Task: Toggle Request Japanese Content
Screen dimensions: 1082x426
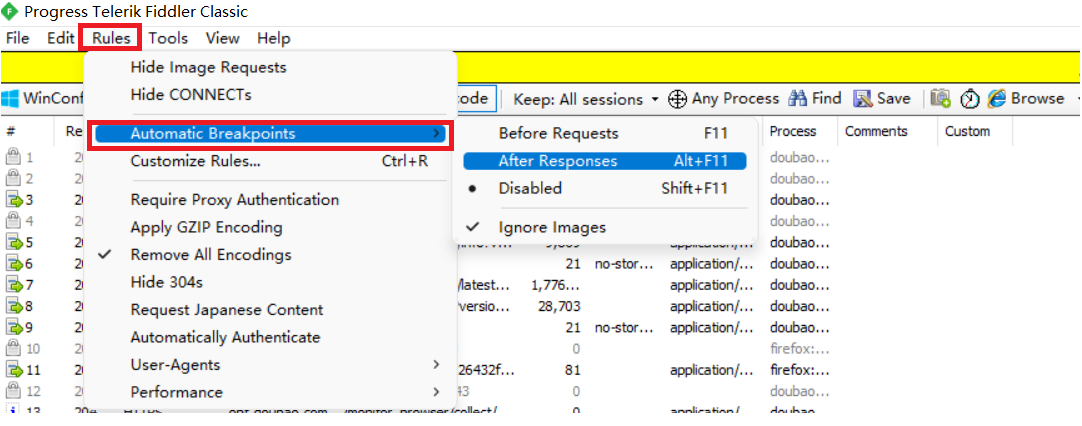Action: tap(270, 309)
